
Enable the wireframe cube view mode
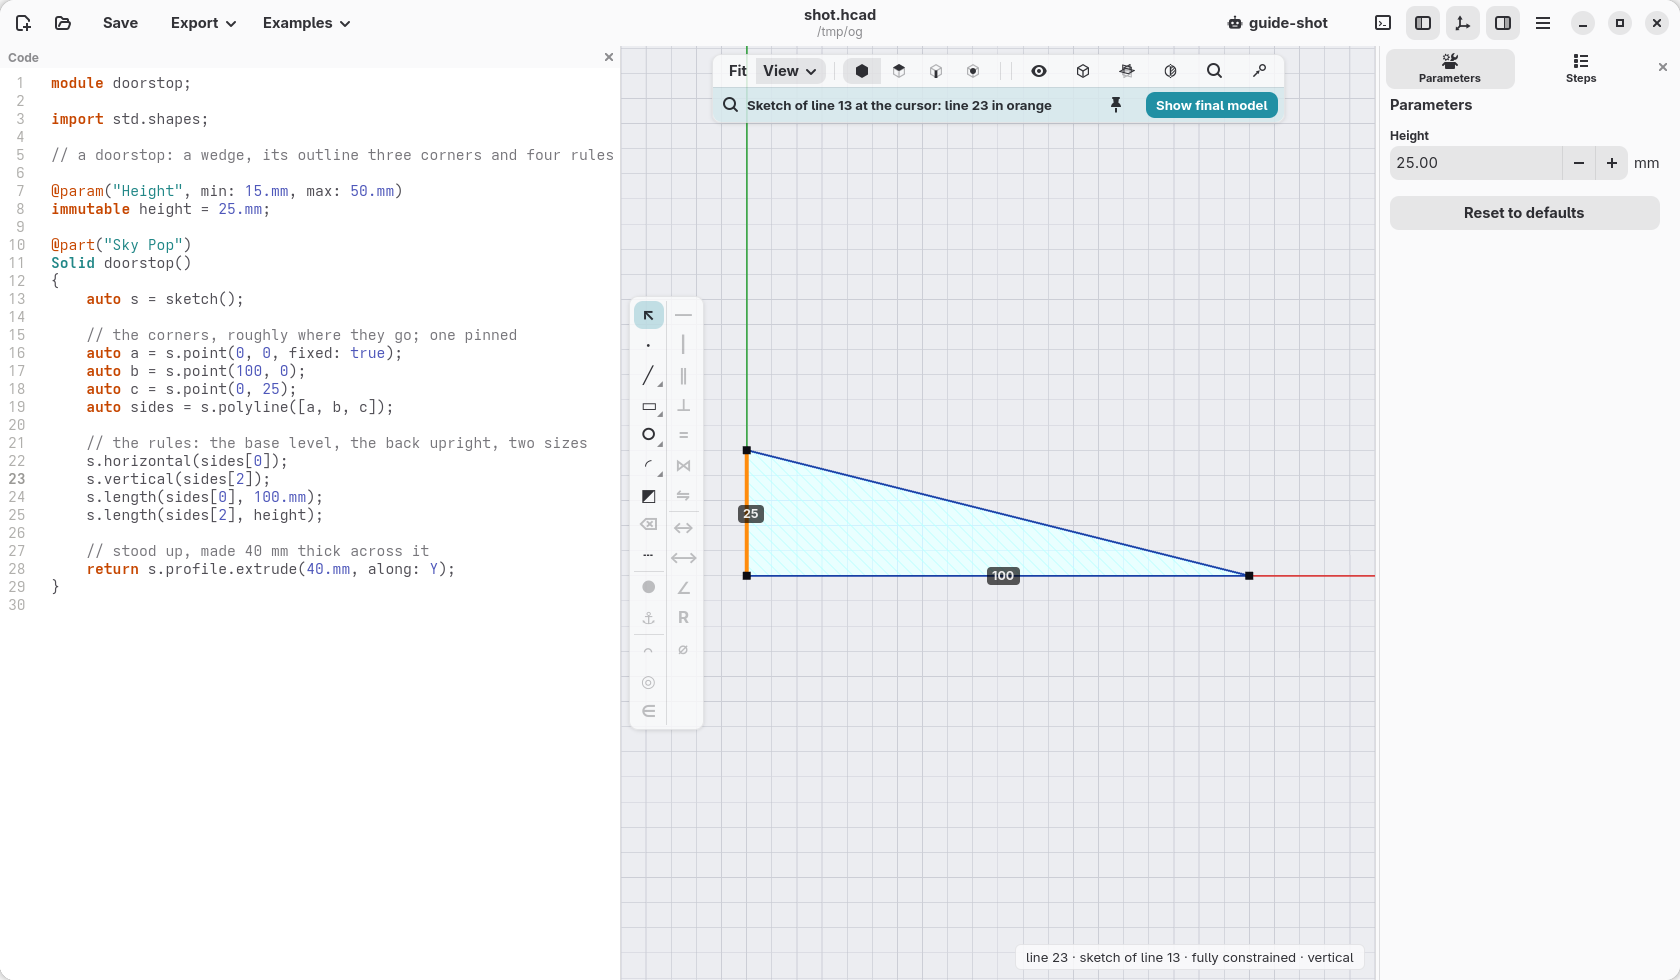tap(1083, 71)
